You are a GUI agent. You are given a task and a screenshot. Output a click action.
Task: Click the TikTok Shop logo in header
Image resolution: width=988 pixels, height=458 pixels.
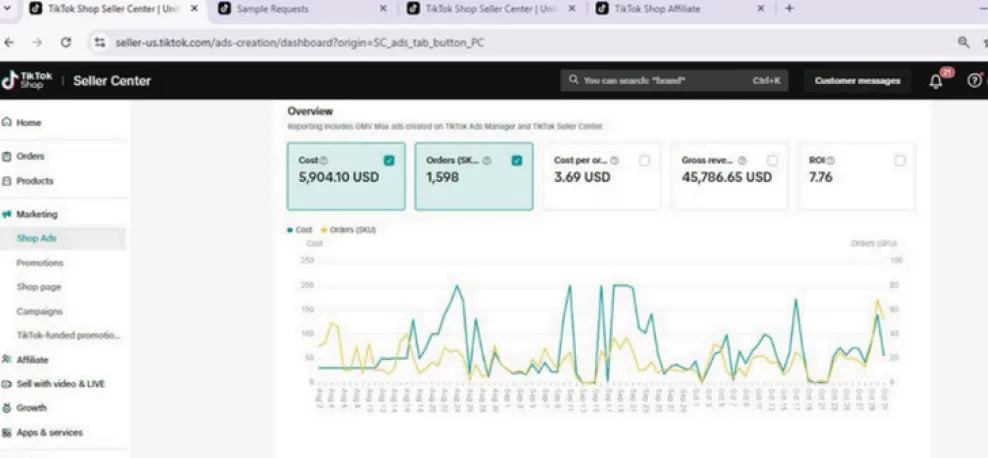point(27,80)
